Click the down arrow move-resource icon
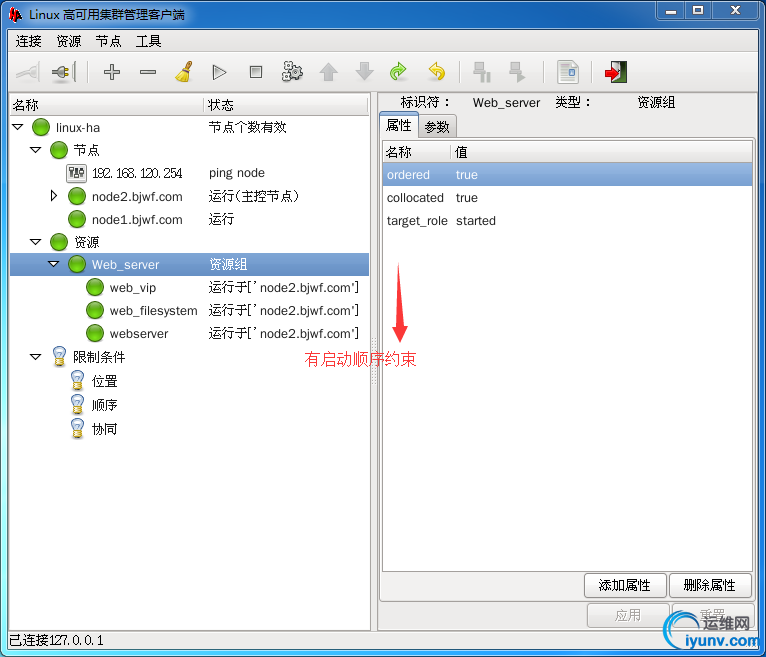This screenshot has height=657, width=766. [x=364, y=72]
